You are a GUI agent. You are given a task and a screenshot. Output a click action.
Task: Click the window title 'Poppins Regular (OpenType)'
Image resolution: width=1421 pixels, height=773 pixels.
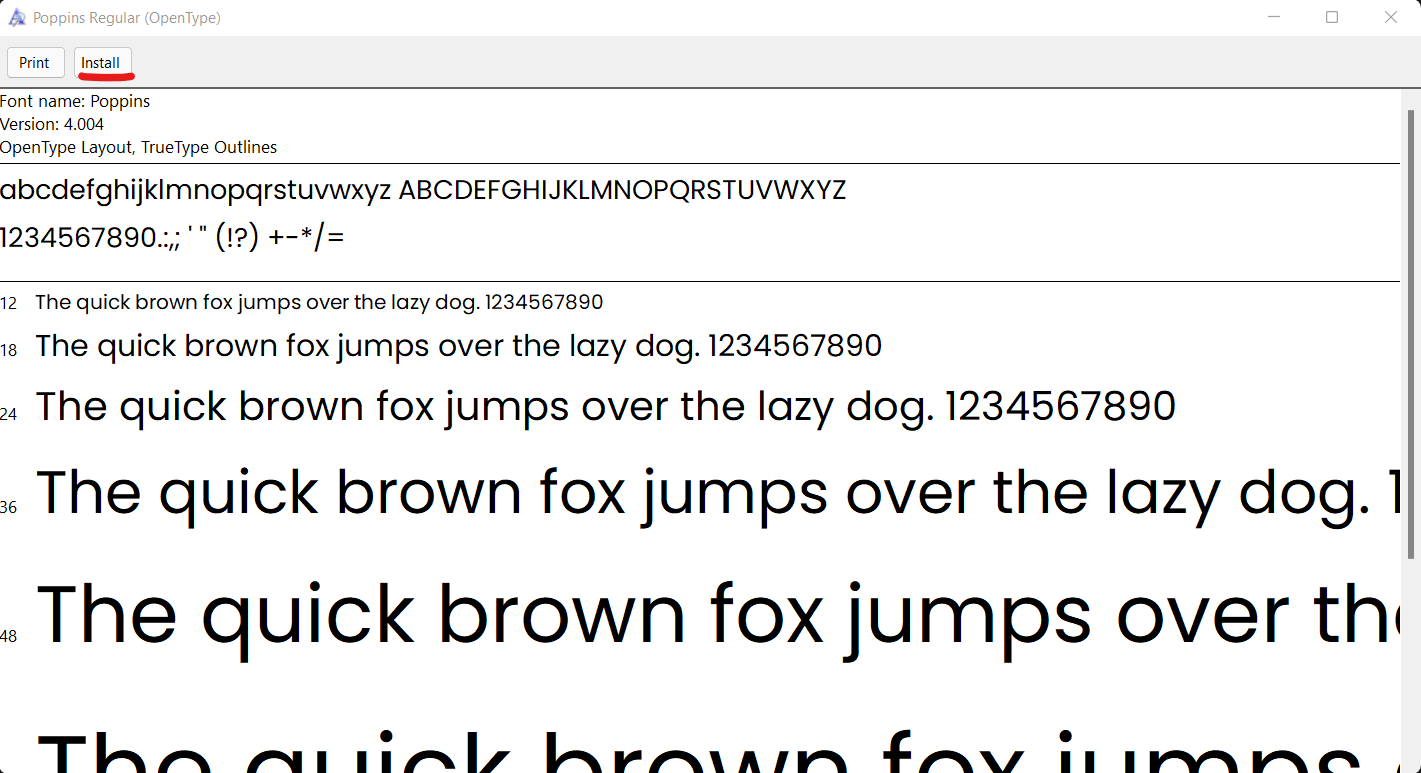(127, 18)
